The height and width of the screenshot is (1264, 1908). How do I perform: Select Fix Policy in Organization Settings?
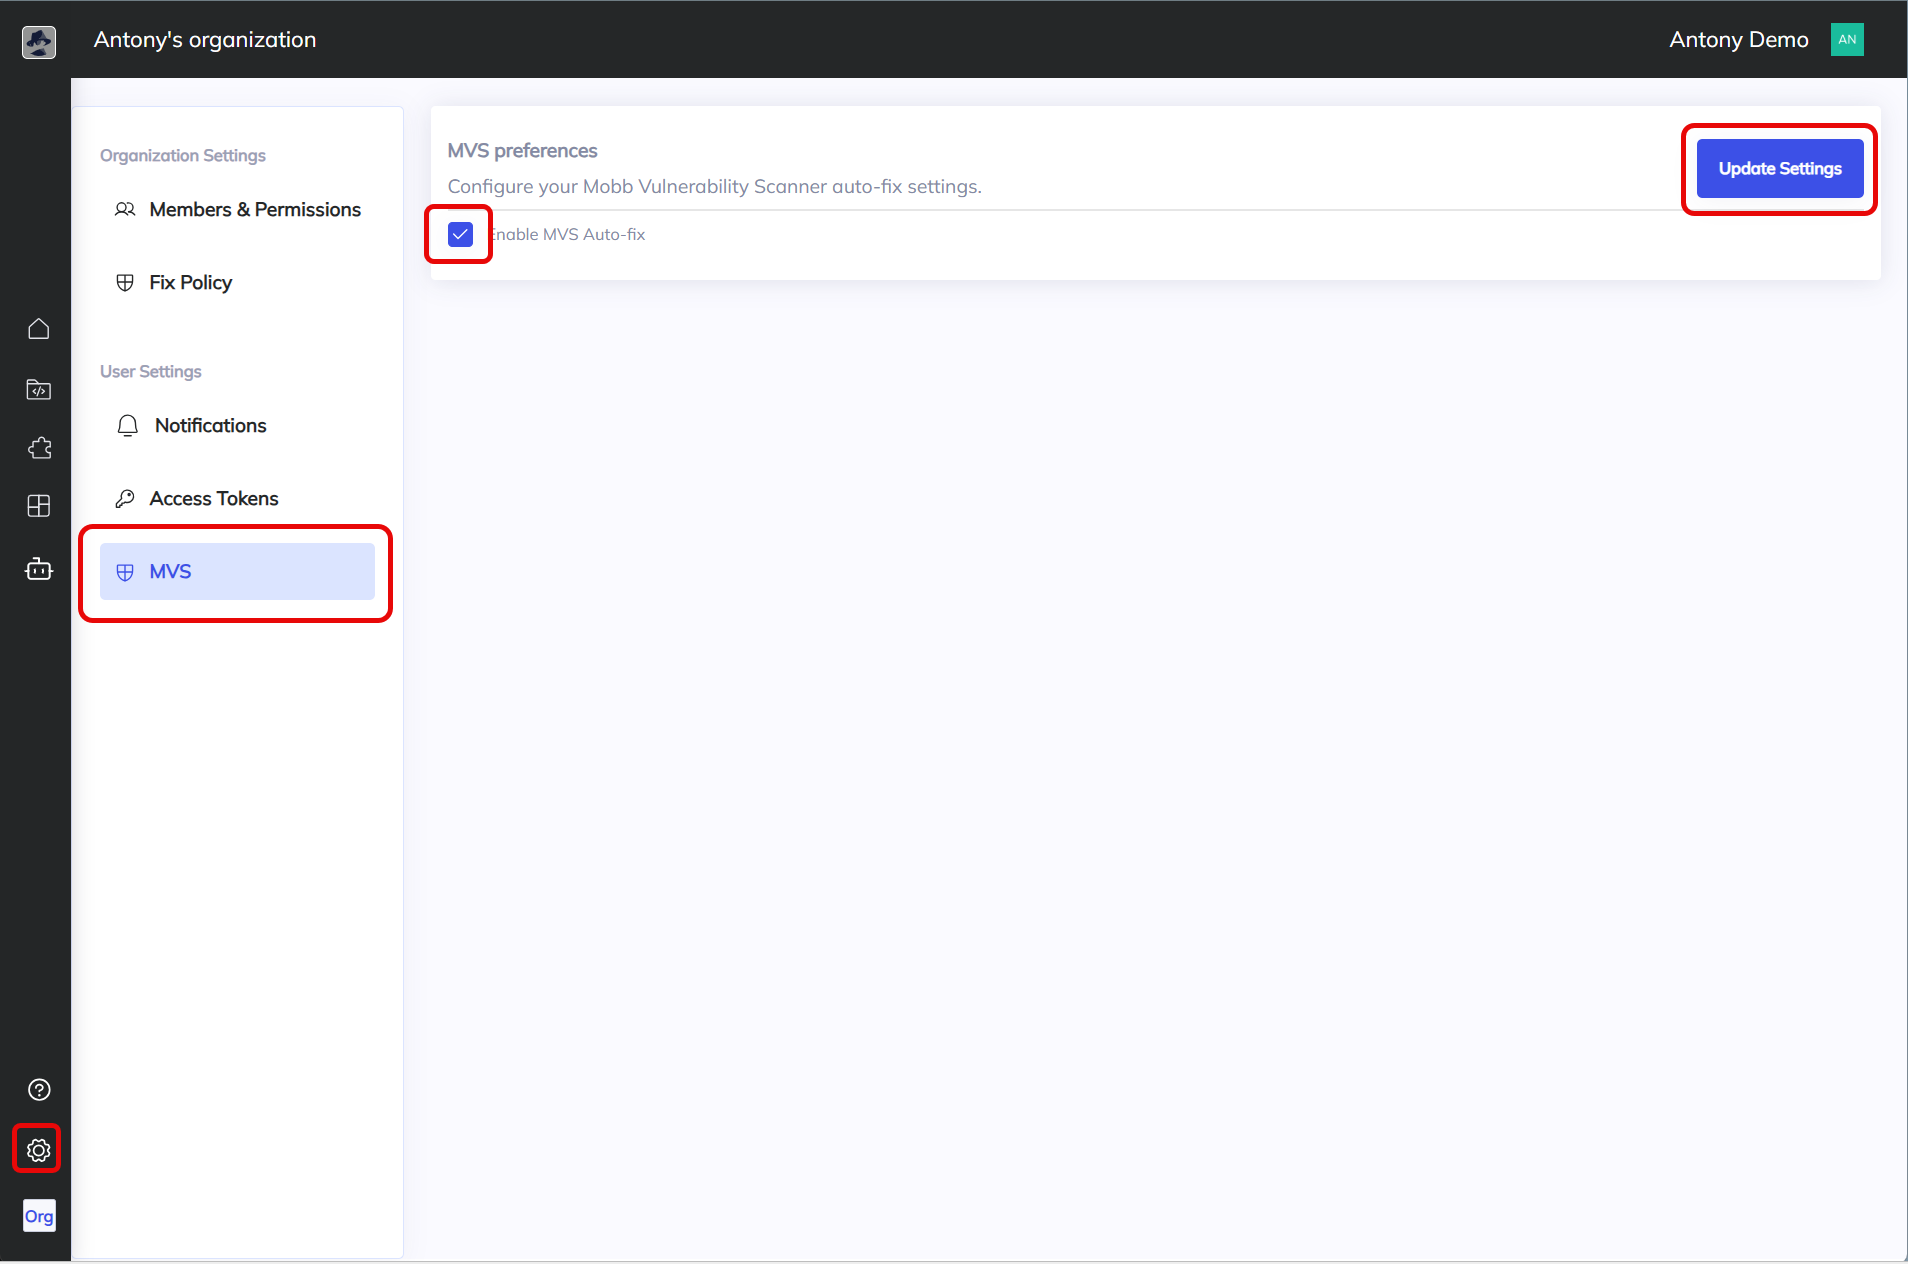pyautogui.click(x=190, y=283)
